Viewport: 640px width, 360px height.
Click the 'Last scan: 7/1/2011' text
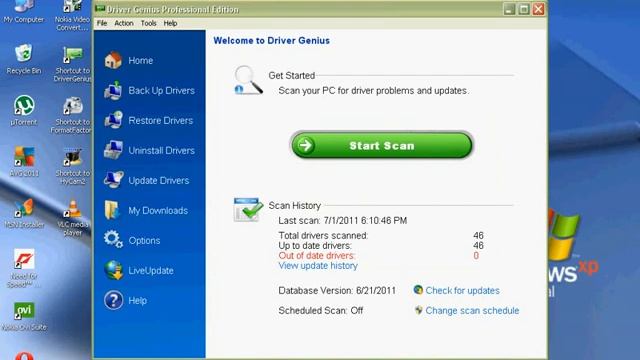pos(342,220)
